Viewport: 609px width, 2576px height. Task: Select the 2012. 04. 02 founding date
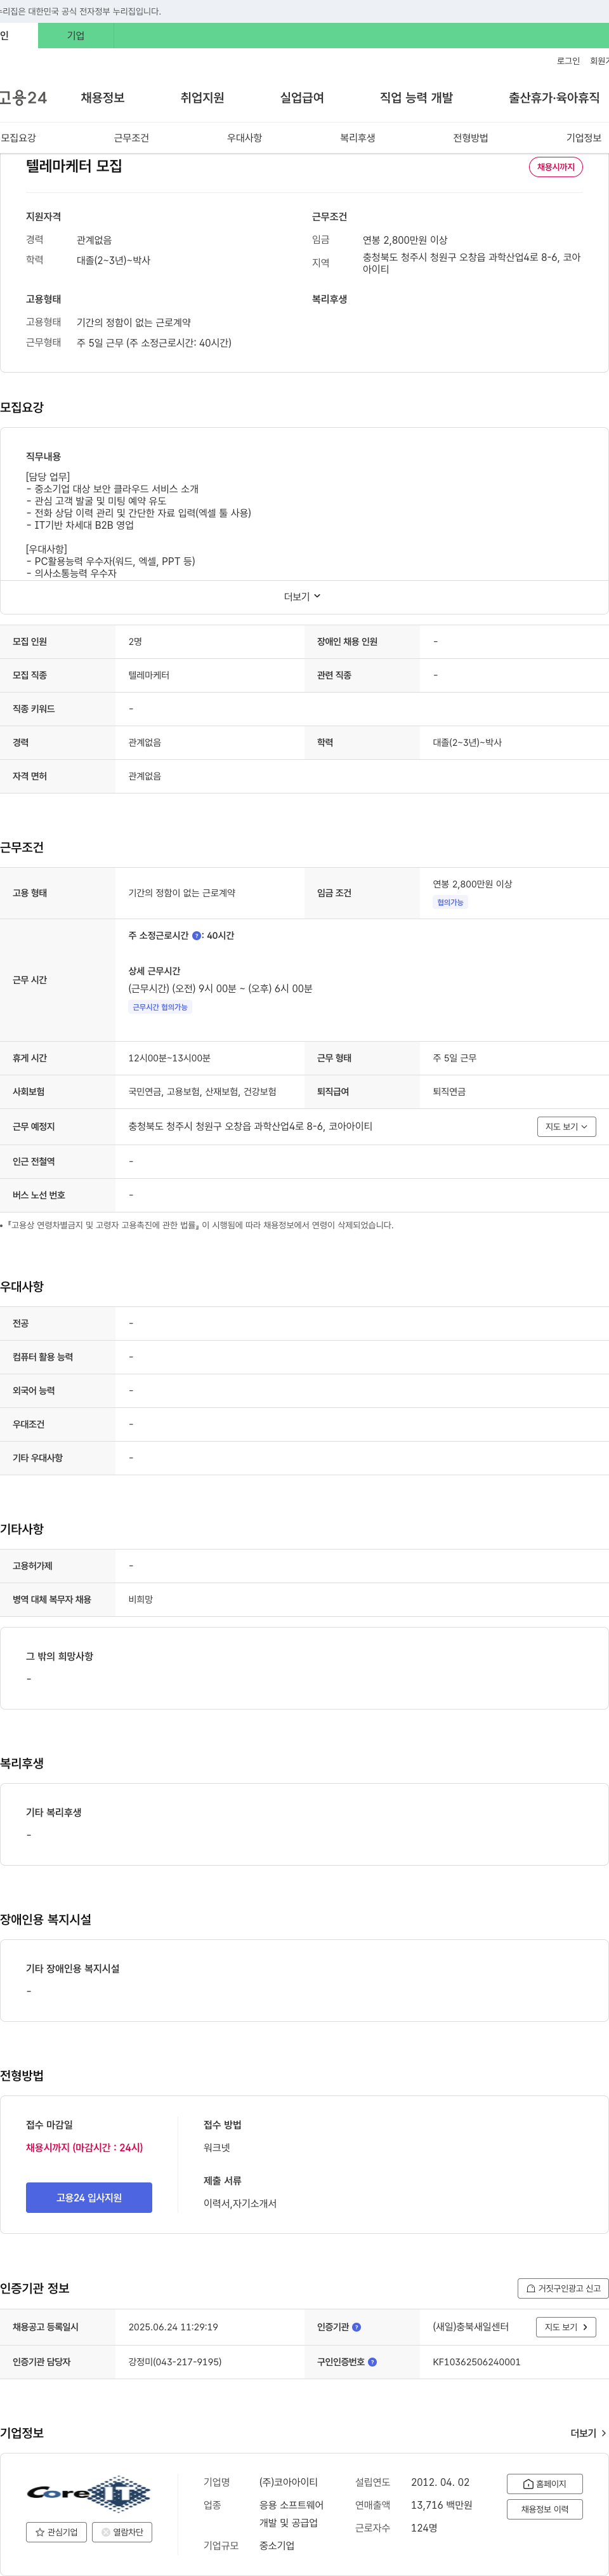tap(440, 2482)
